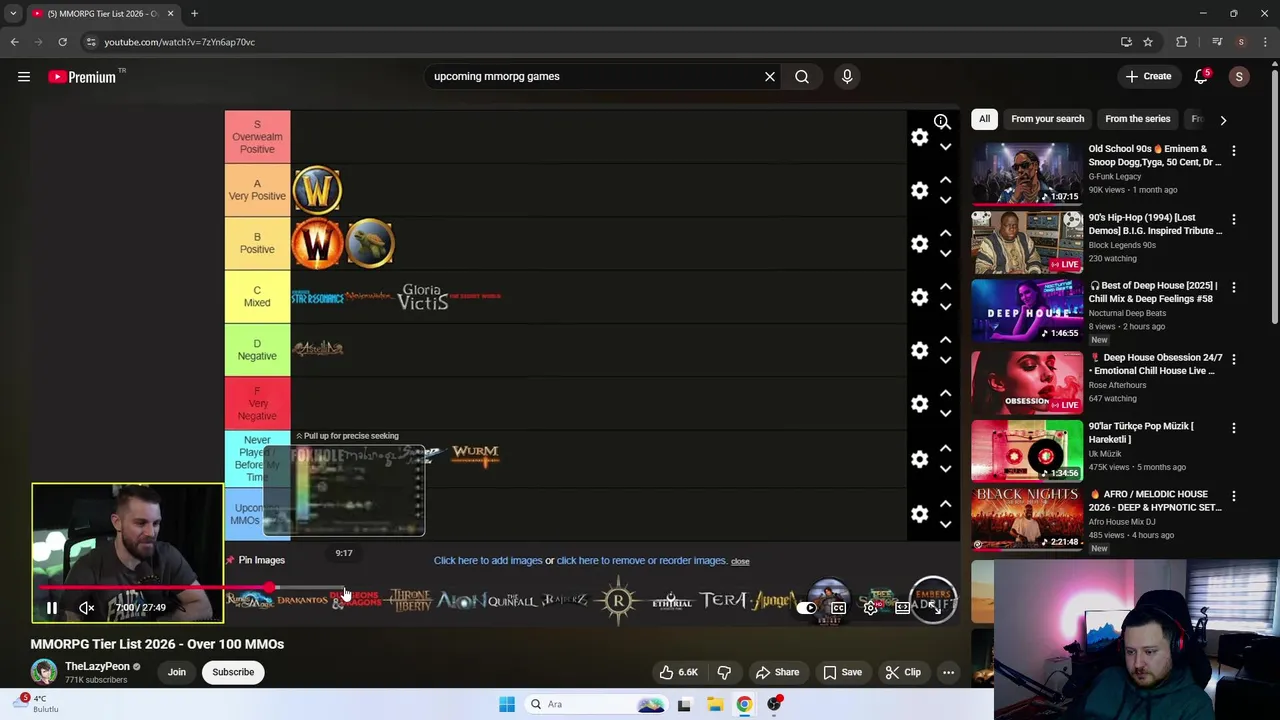Click Create button in YouTube header
Screen dimensions: 1280x720
1147,76
